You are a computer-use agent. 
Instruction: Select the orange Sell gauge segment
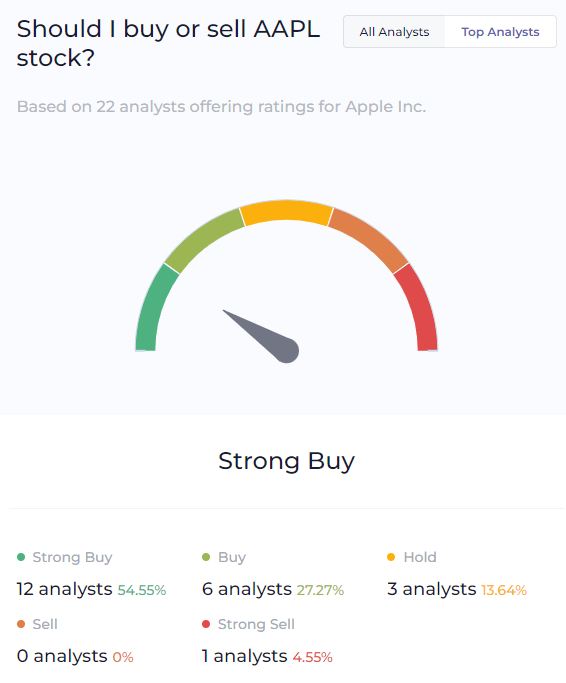tap(369, 239)
